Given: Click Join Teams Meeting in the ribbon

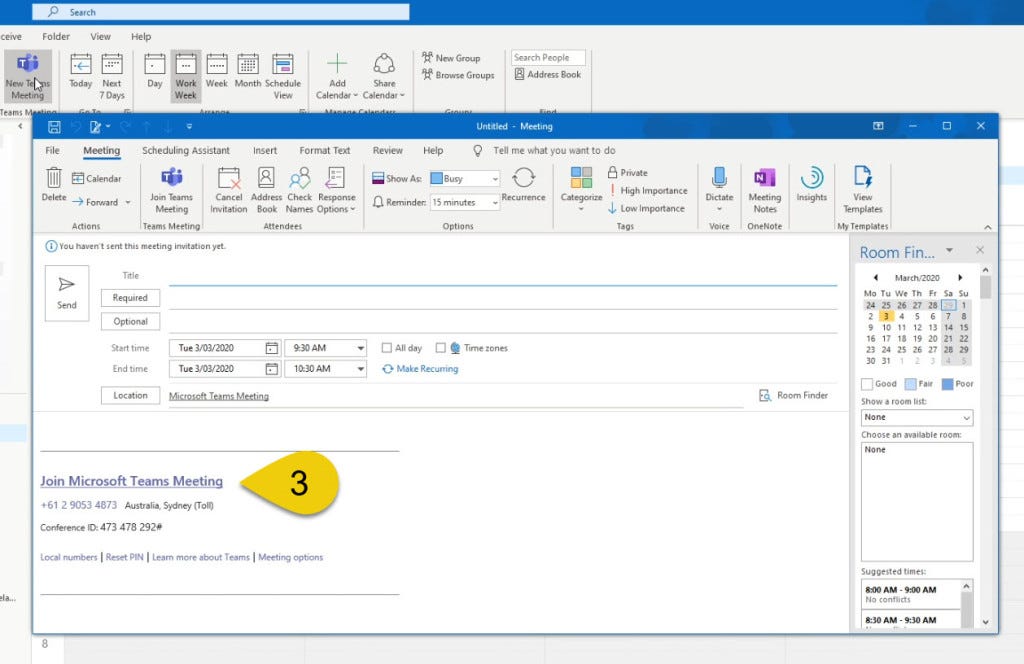Looking at the screenshot, I should coord(171,190).
